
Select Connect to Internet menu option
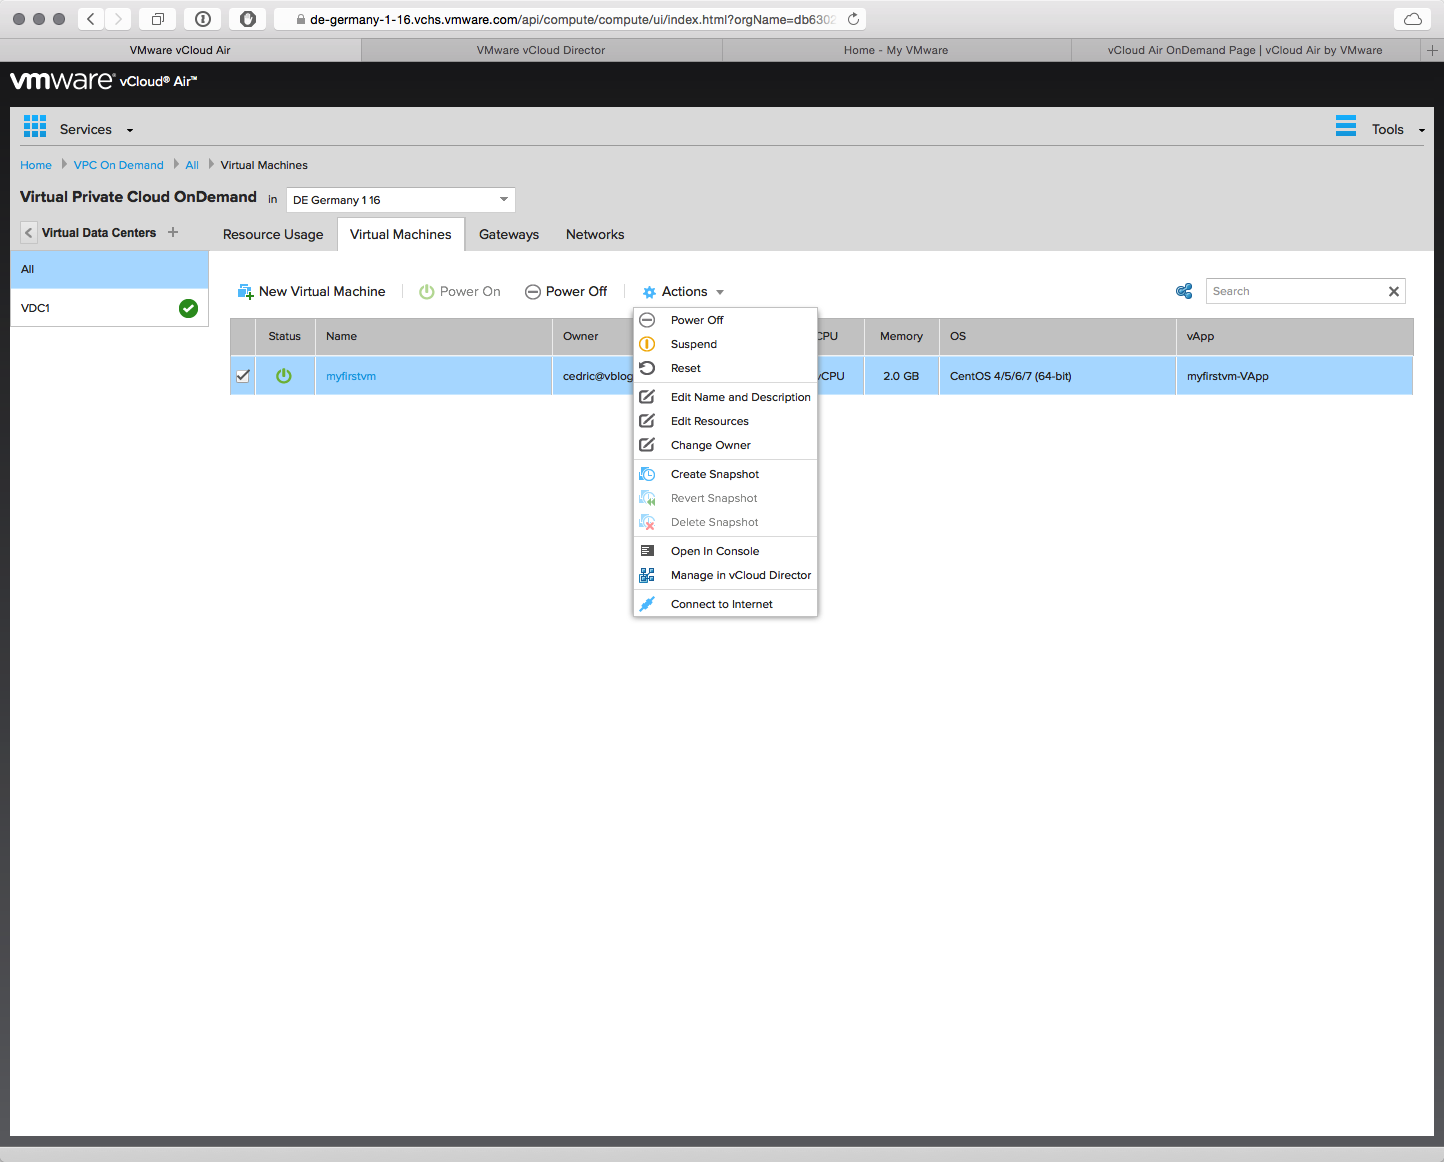pyautogui.click(x=721, y=604)
